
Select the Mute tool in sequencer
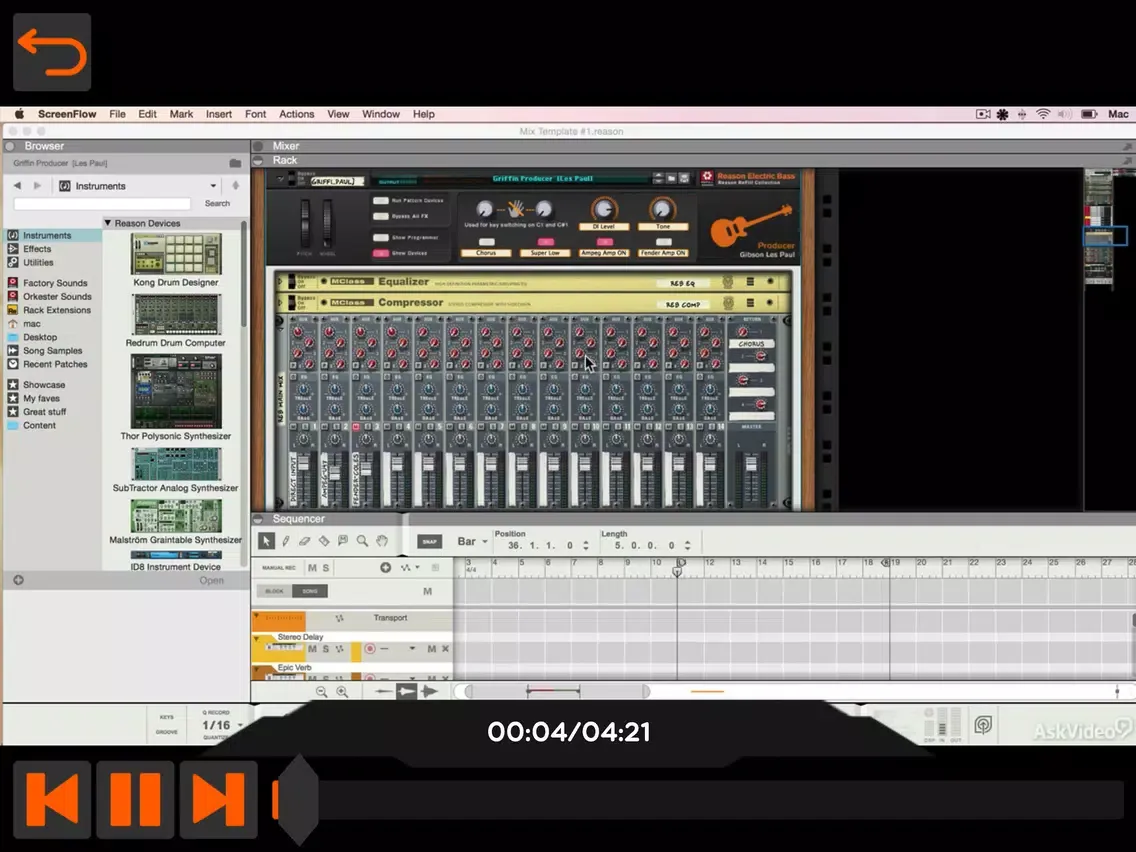tap(343, 540)
